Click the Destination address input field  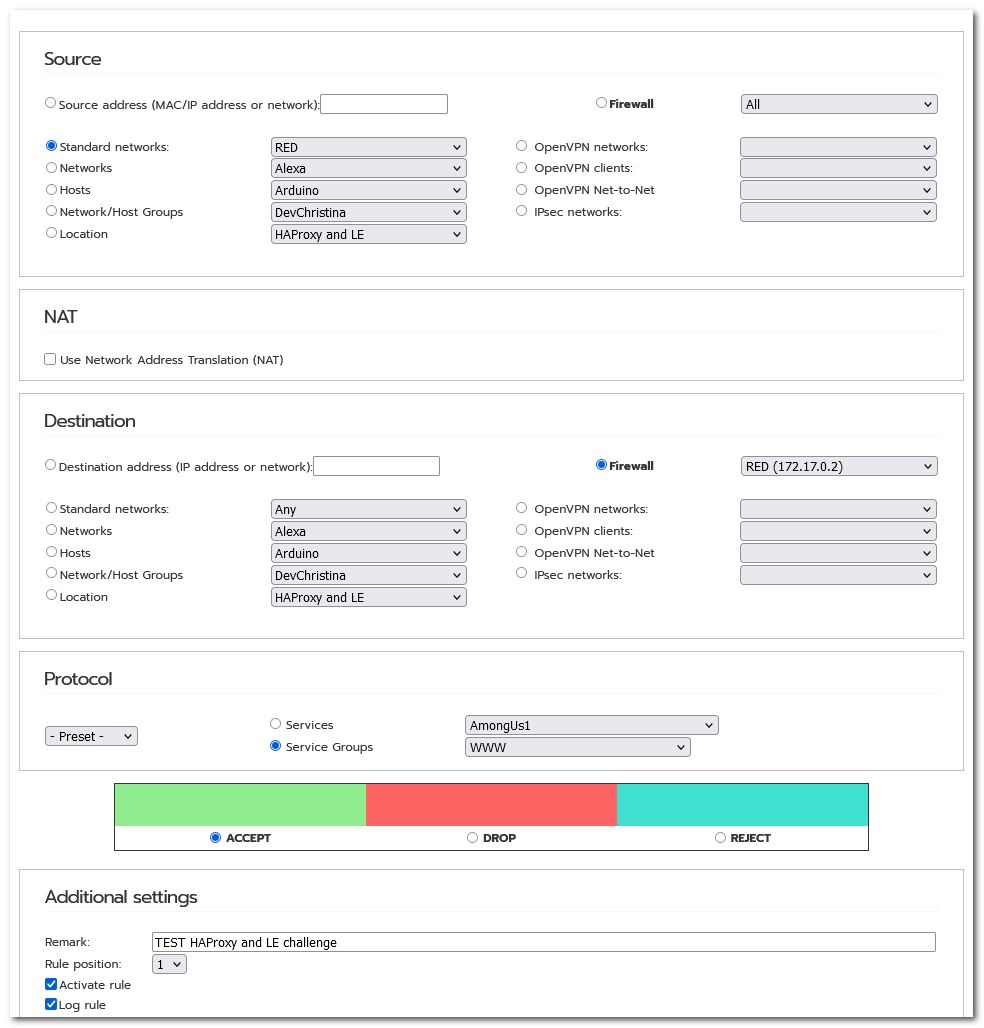point(376,466)
